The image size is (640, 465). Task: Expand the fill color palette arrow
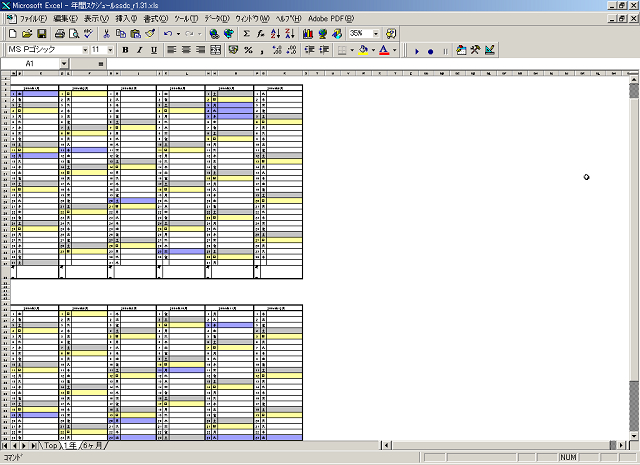coord(373,50)
